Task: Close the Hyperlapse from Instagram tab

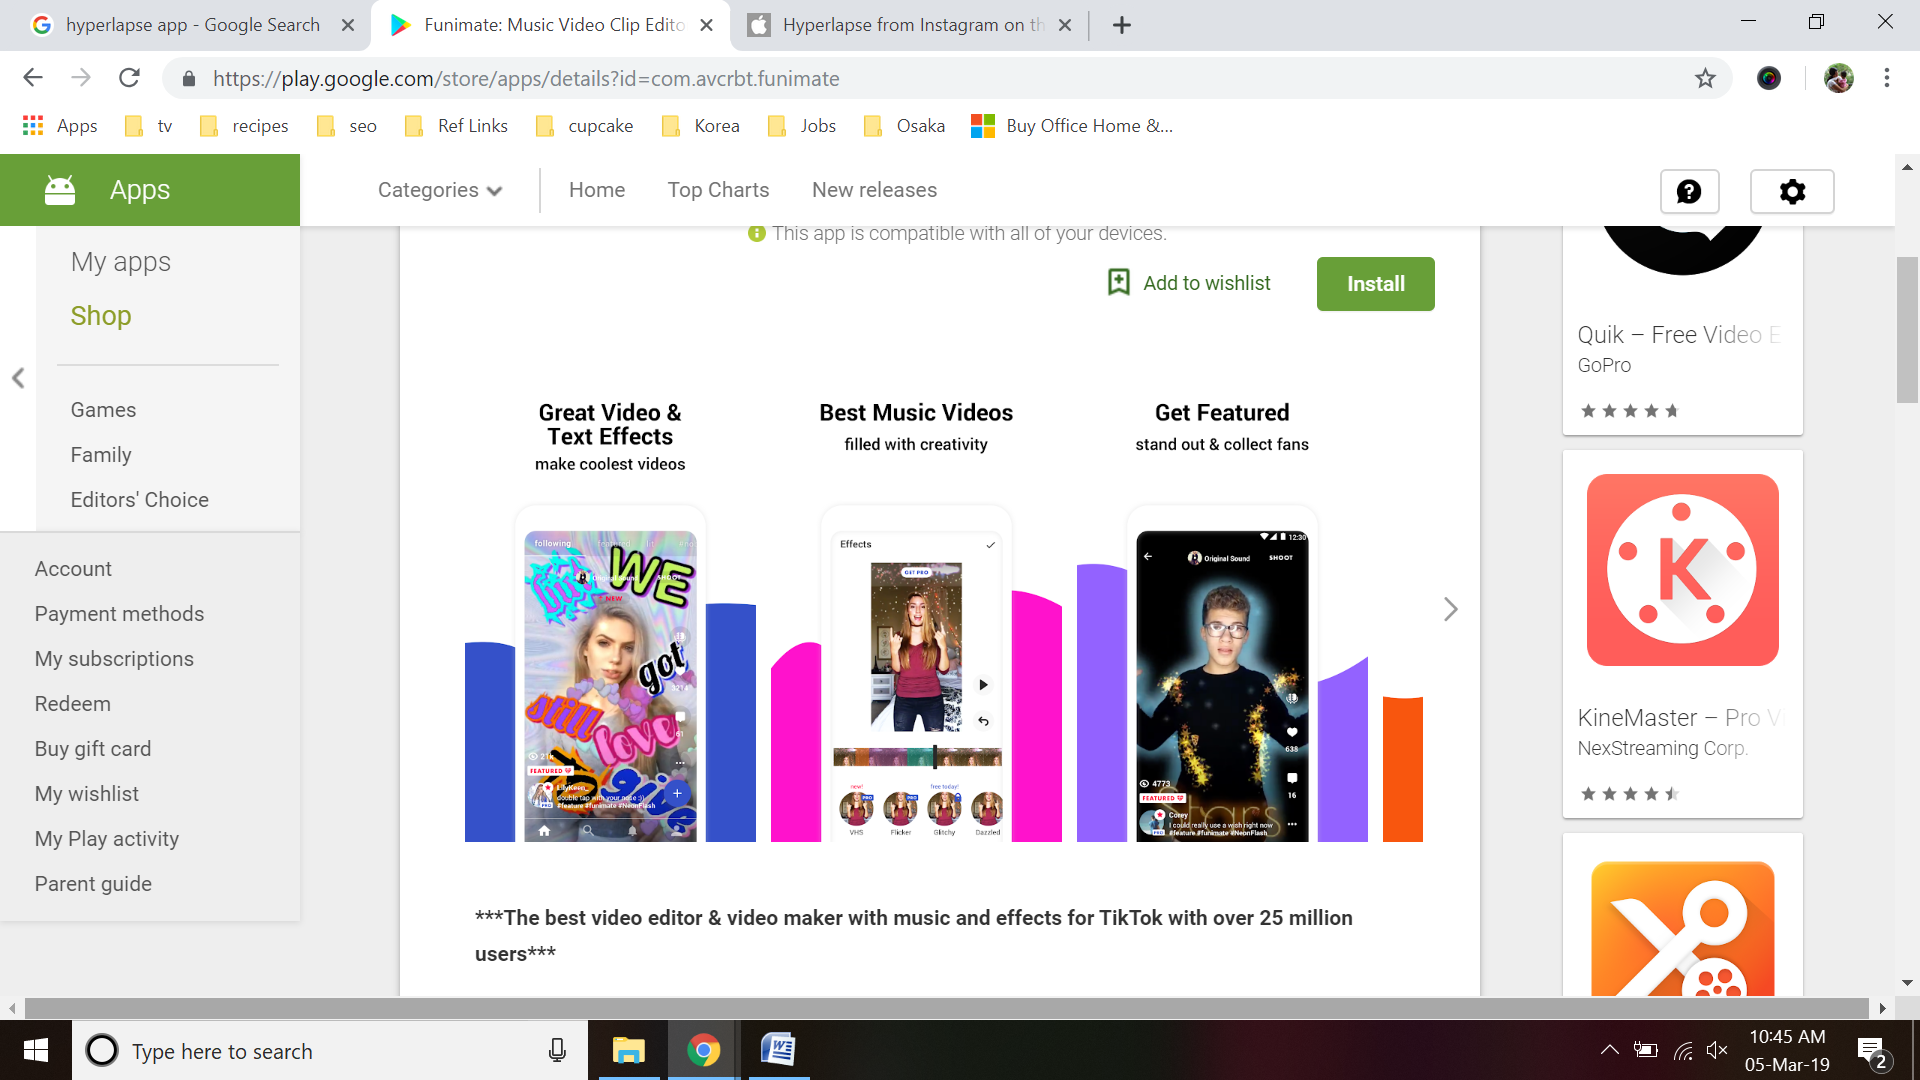Action: pyautogui.click(x=1065, y=25)
